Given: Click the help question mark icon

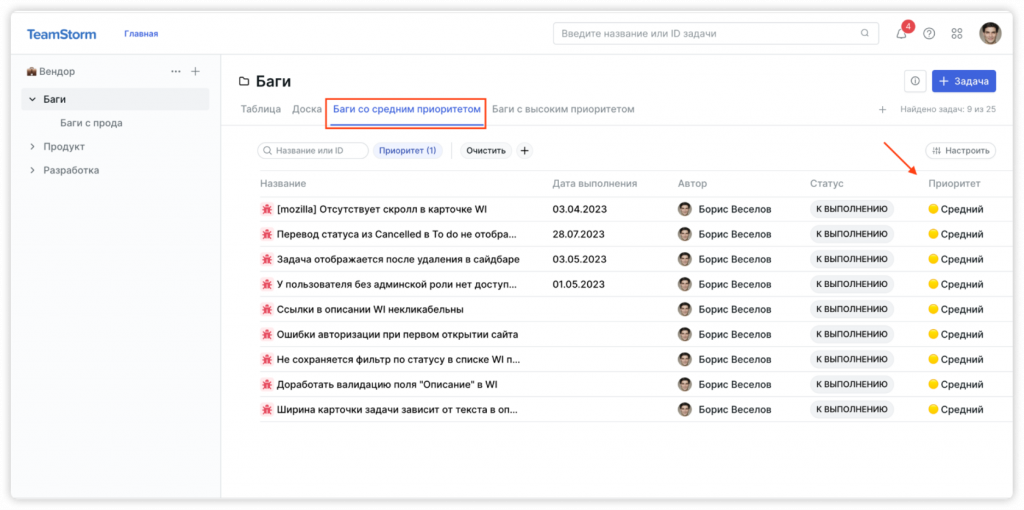Looking at the screenshot, I should point(929,33).
